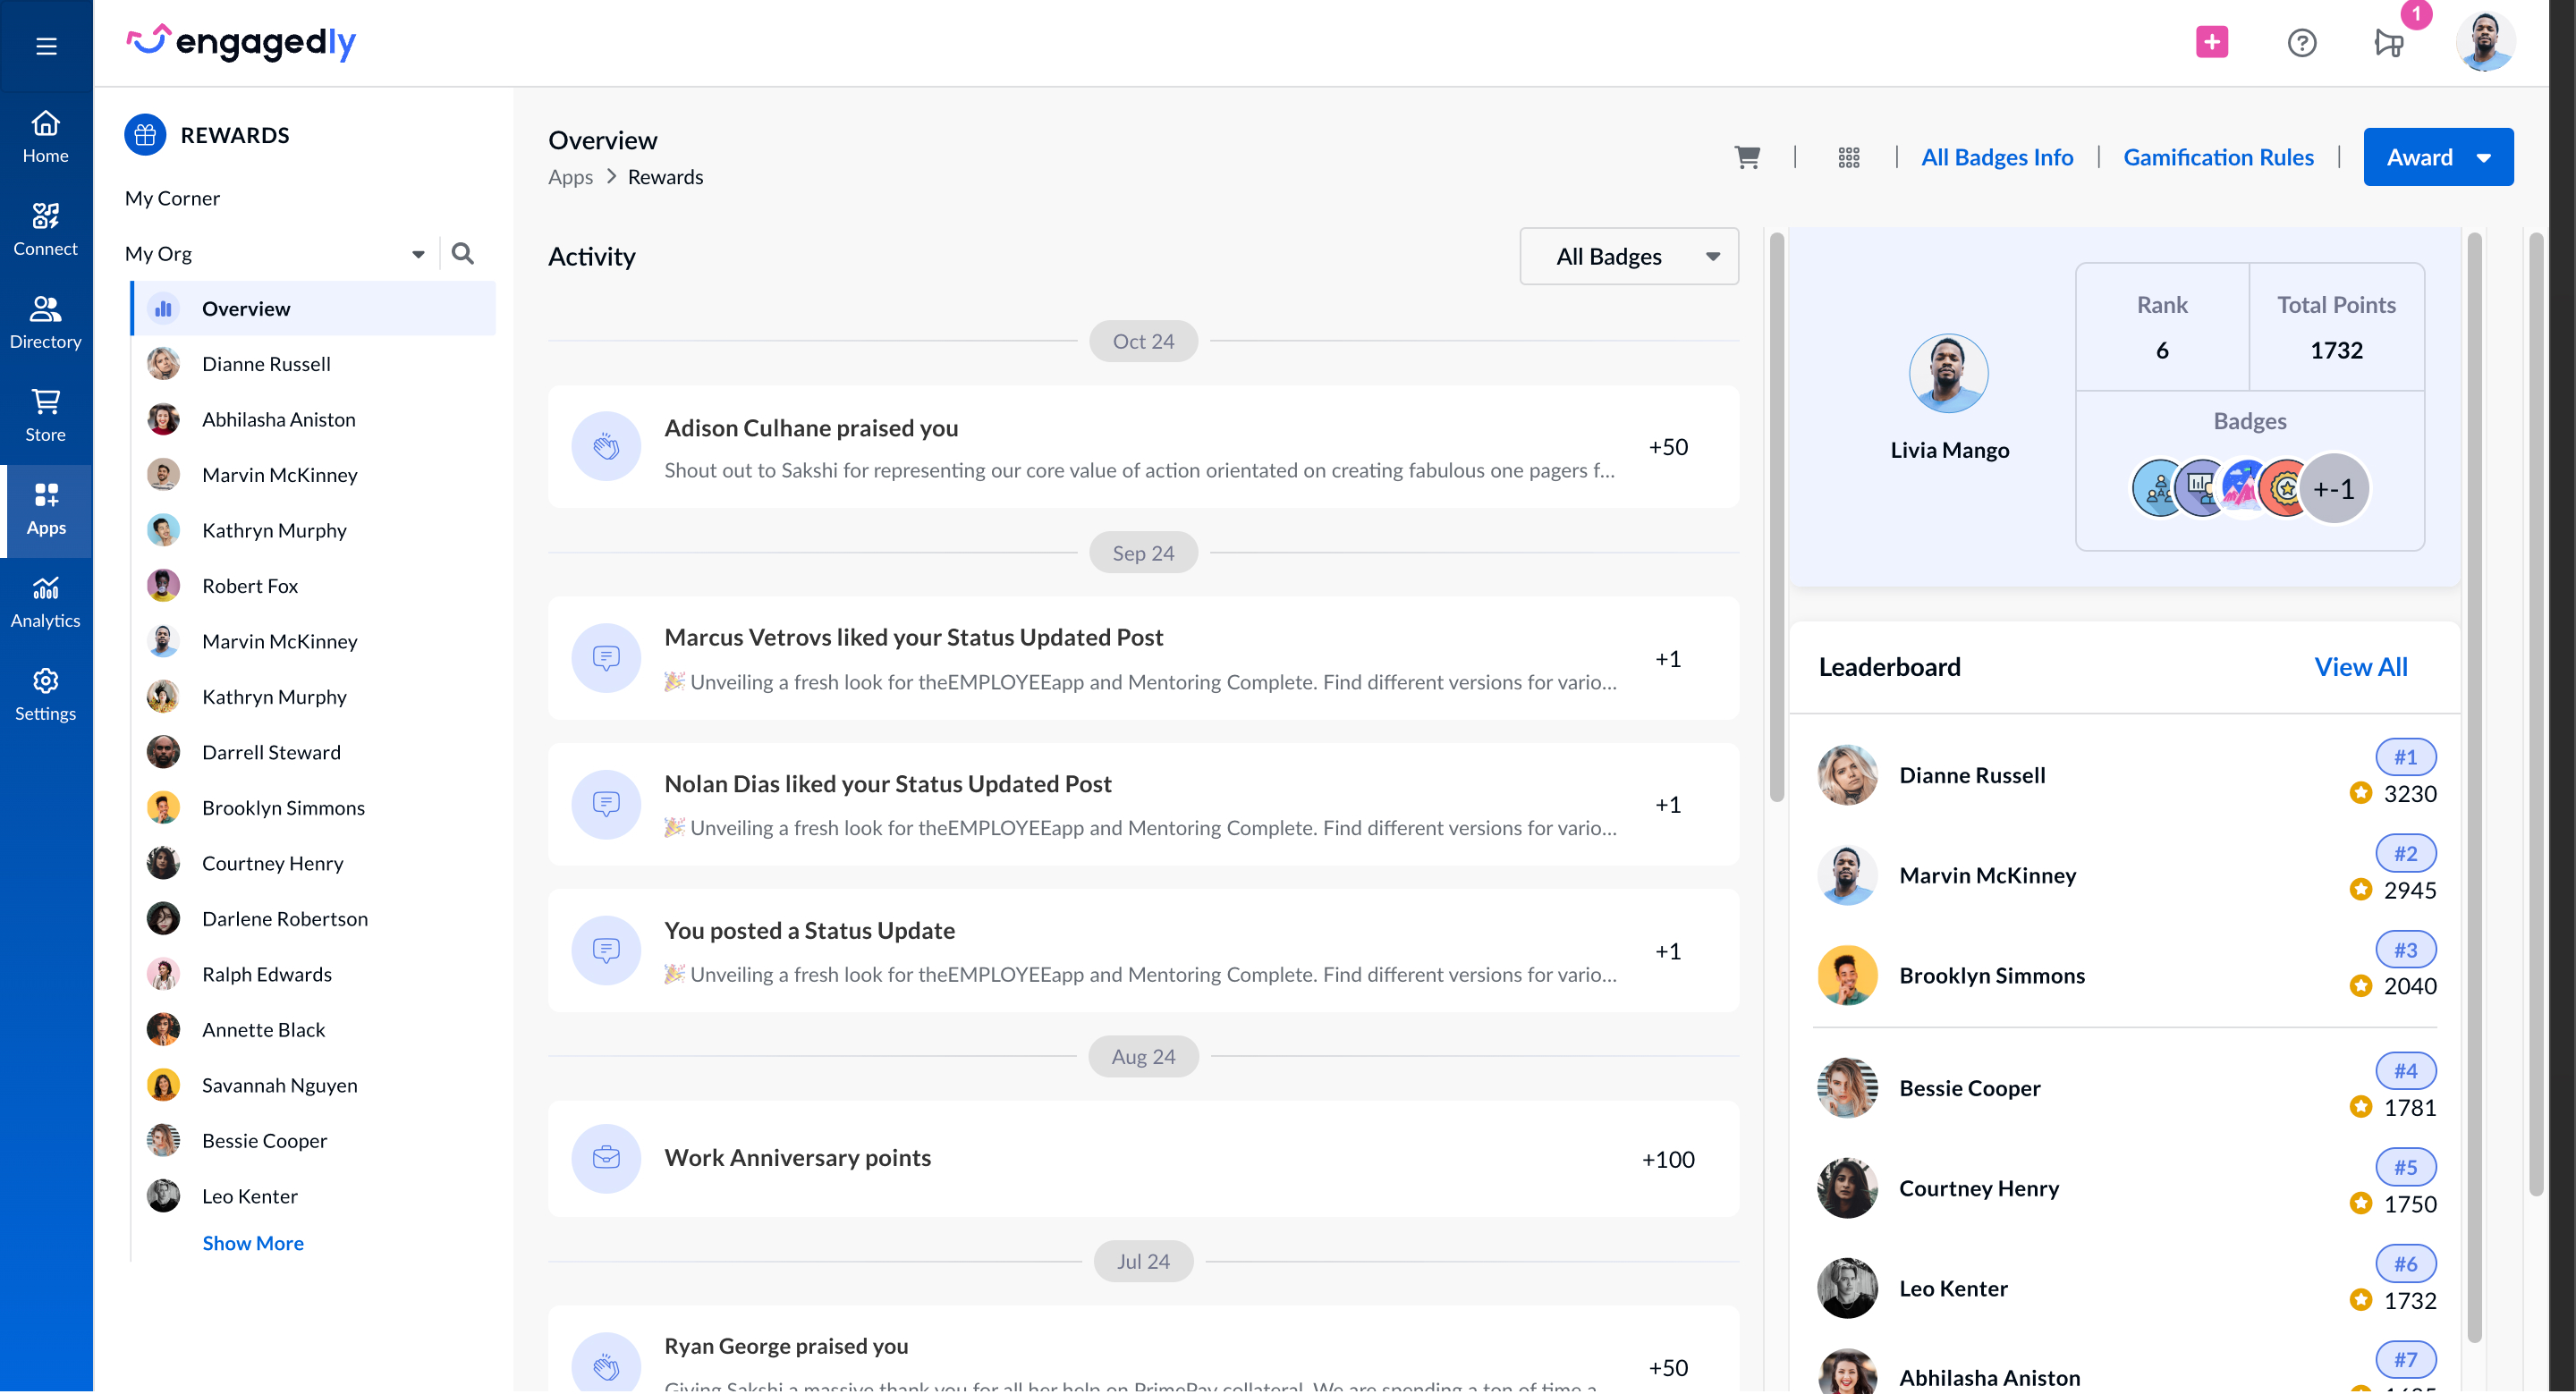Navigate to Apps via the breadcrumb
Viewport: 2576px width, 1394px height.
[x=570, y=177]
